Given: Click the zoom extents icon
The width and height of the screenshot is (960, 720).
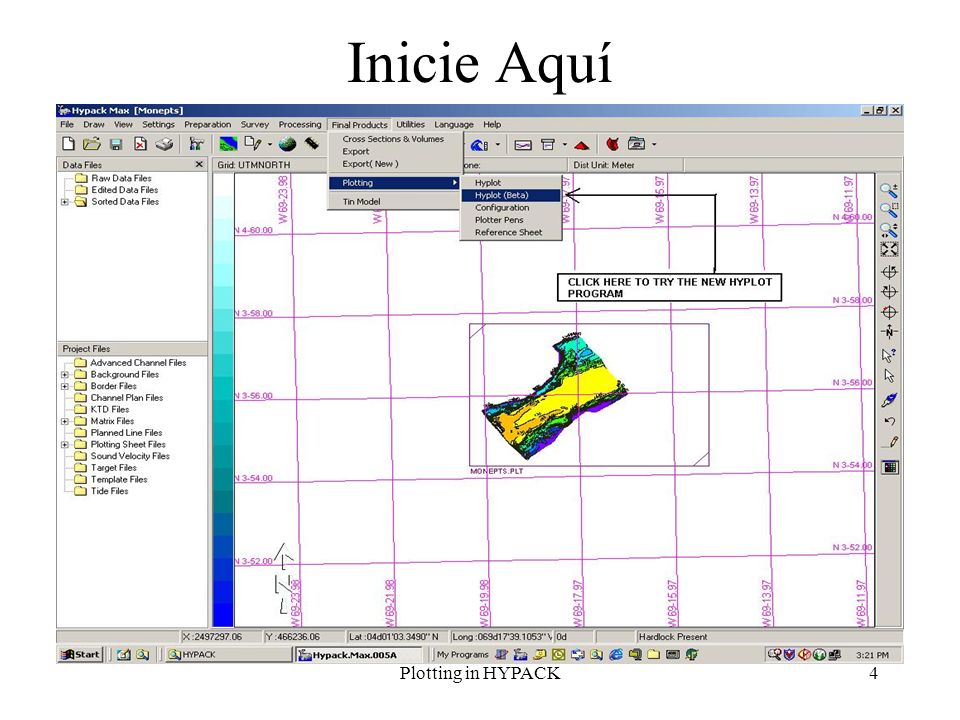Looking at the screenshot, I should (x=889, y=249).
